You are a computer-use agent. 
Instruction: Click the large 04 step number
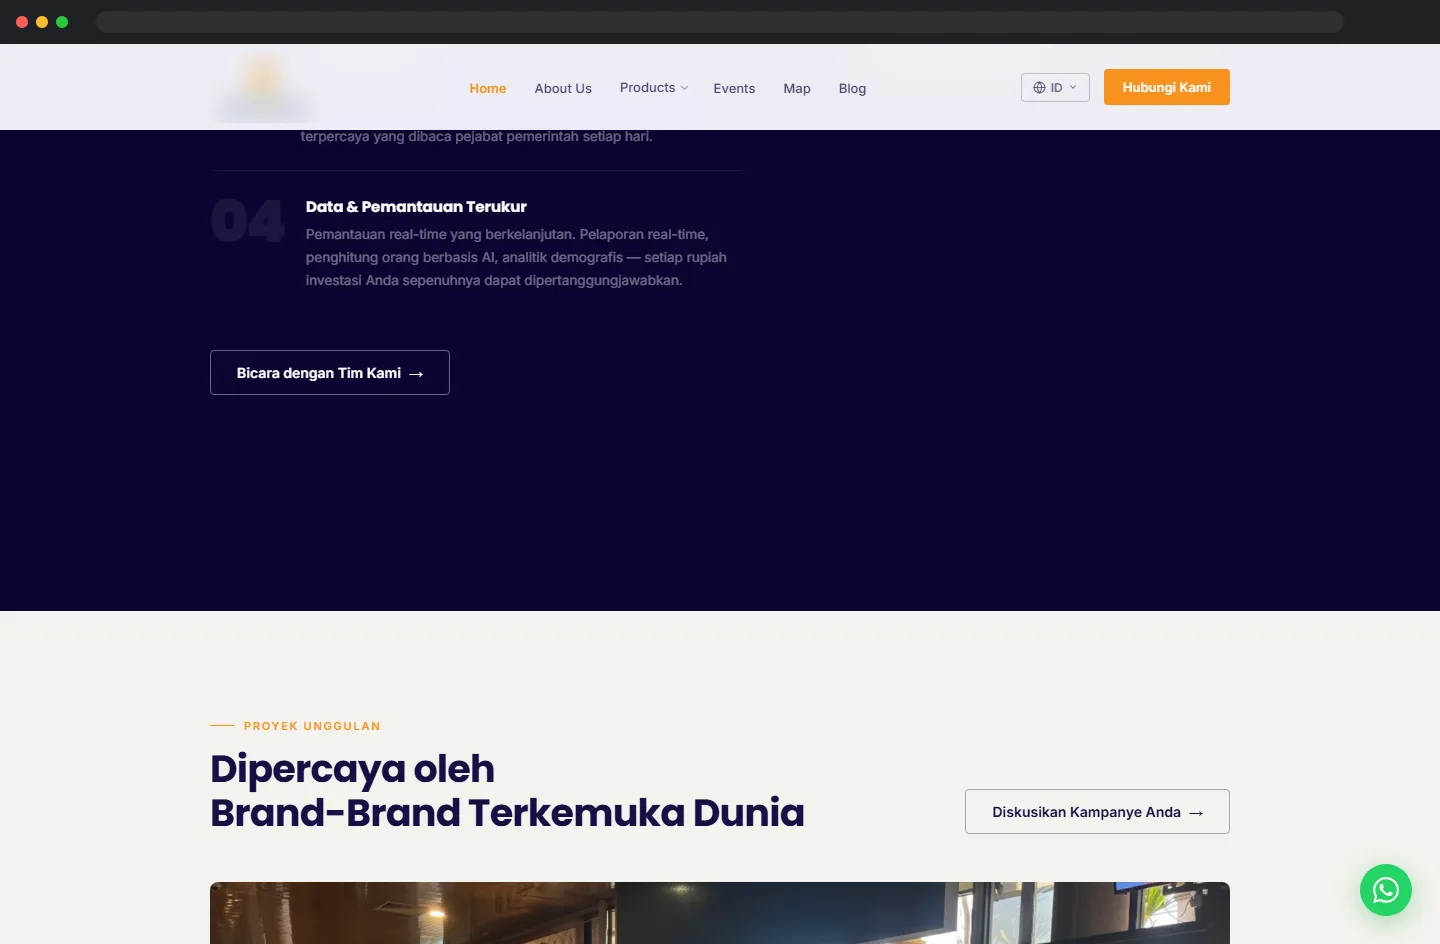248,221
